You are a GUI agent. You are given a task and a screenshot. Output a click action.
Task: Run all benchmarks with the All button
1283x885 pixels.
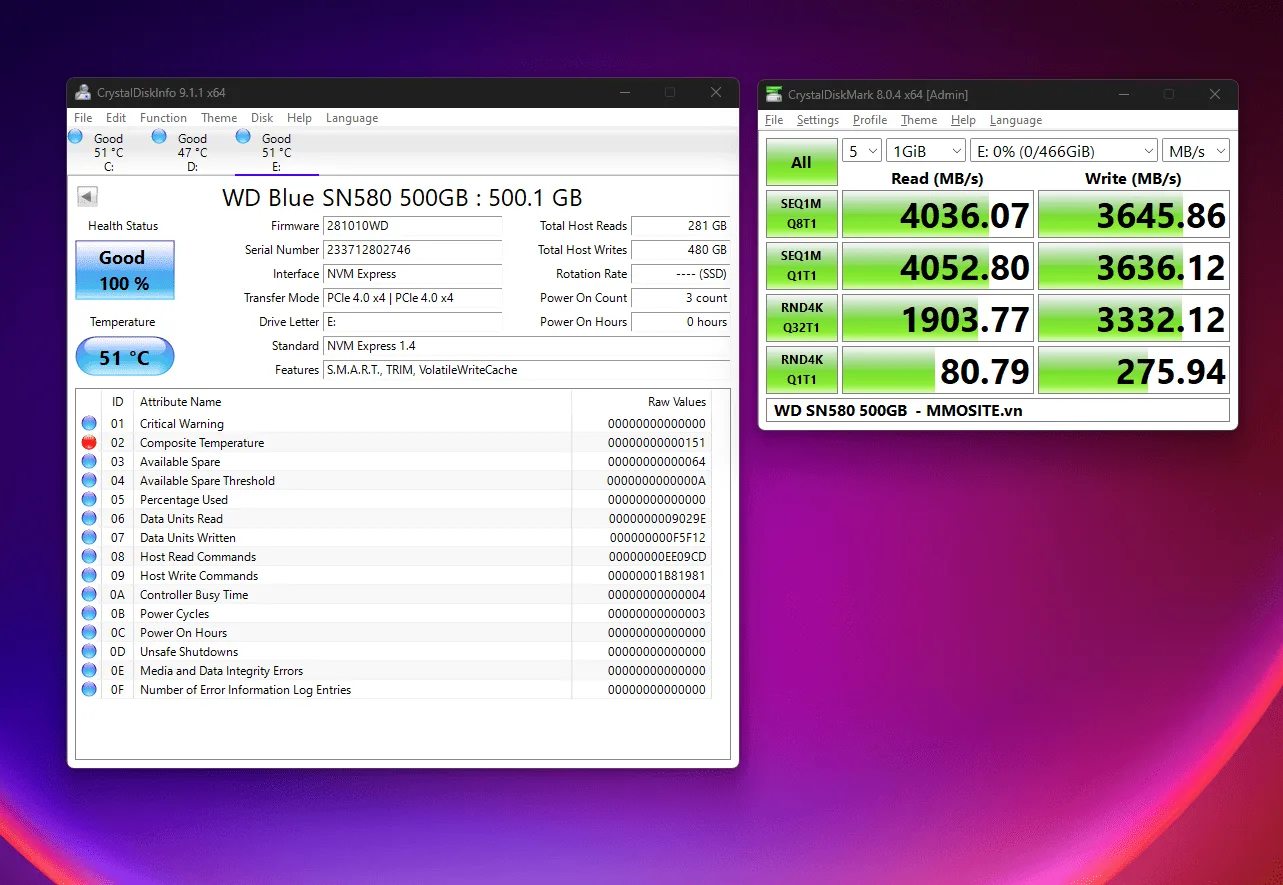tap(801, 162)
